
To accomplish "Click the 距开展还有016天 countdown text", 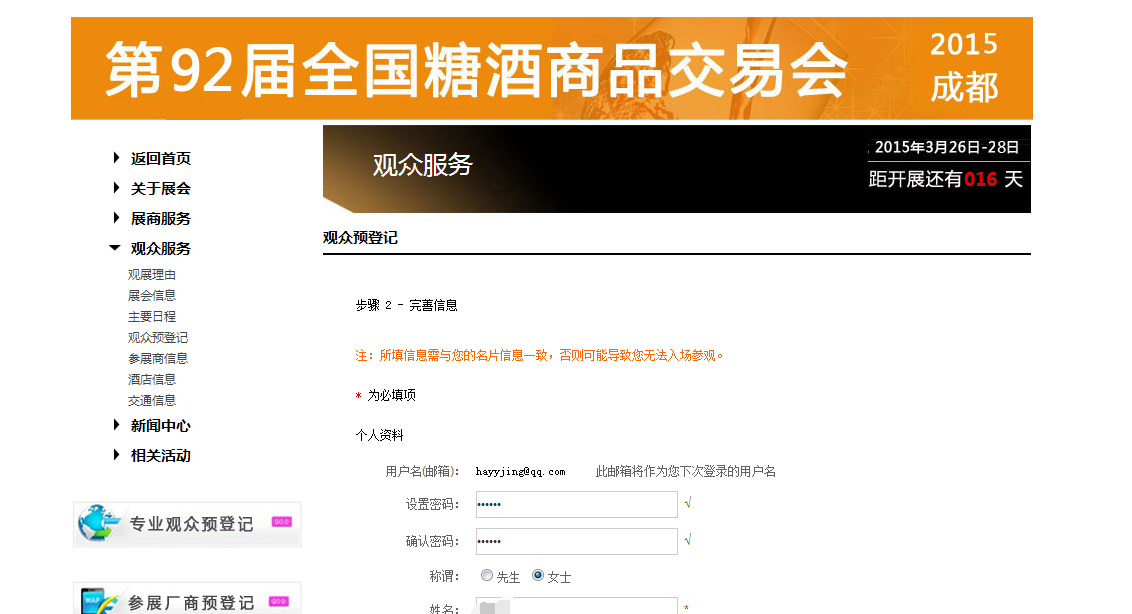I will [945, 179].
